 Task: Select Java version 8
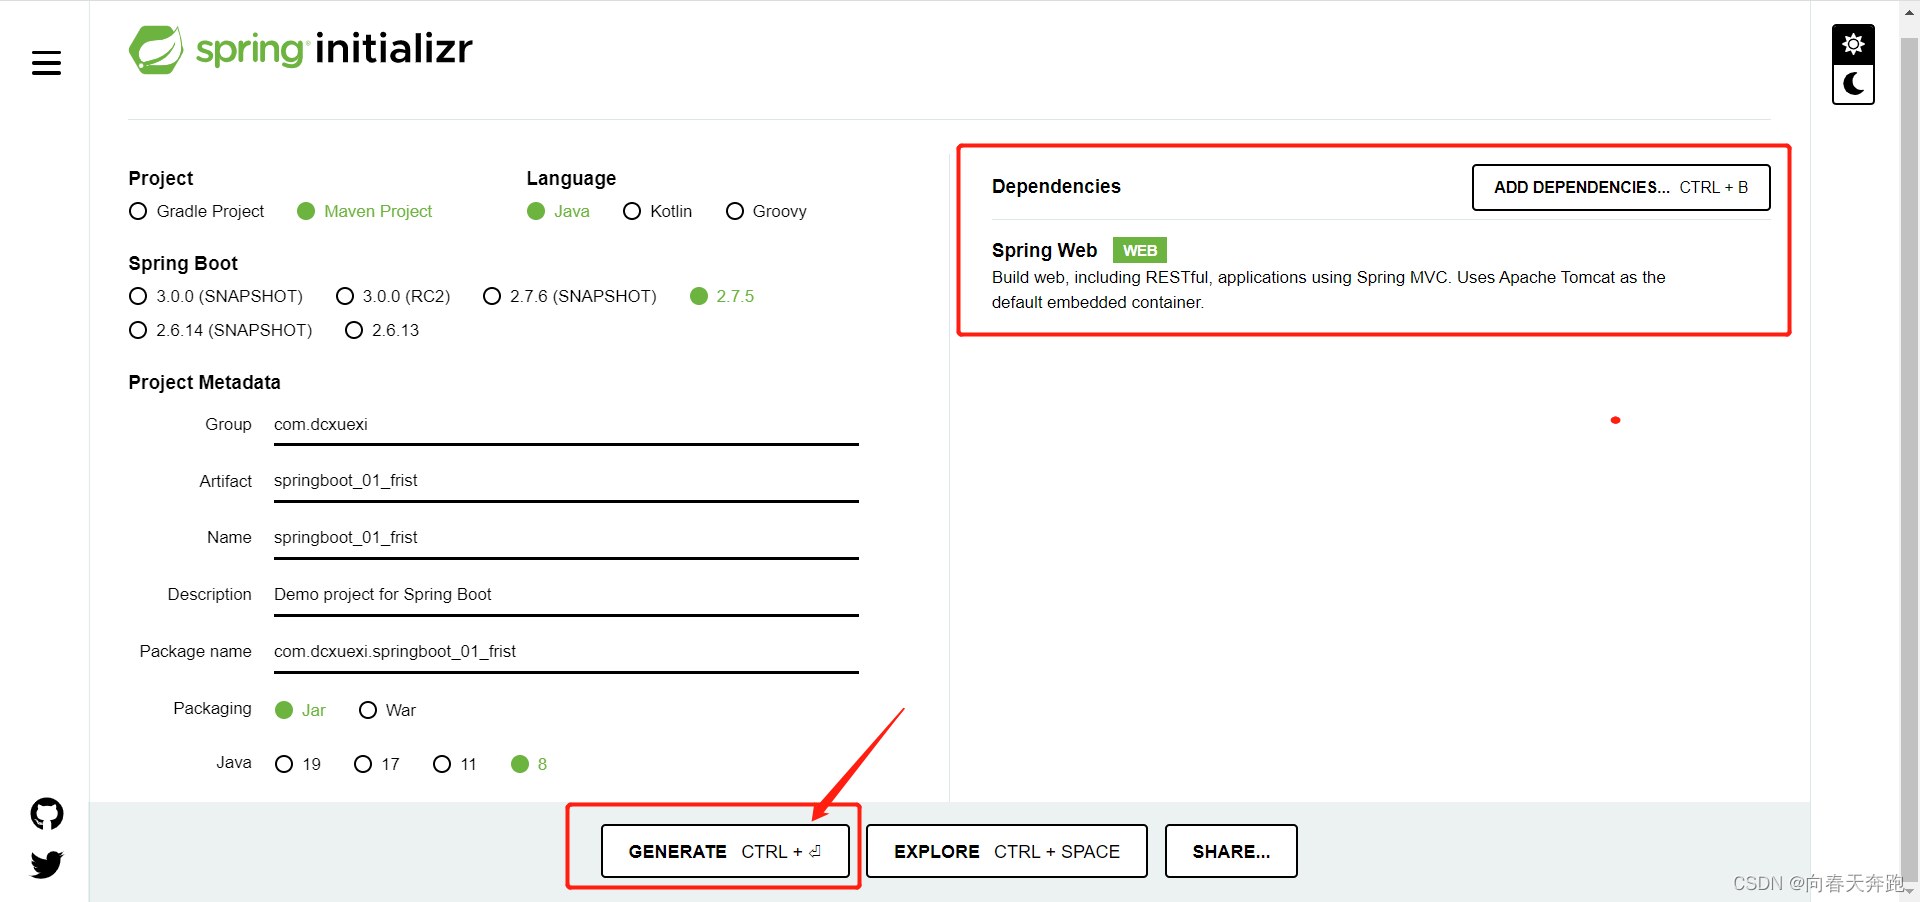(529, 764)
